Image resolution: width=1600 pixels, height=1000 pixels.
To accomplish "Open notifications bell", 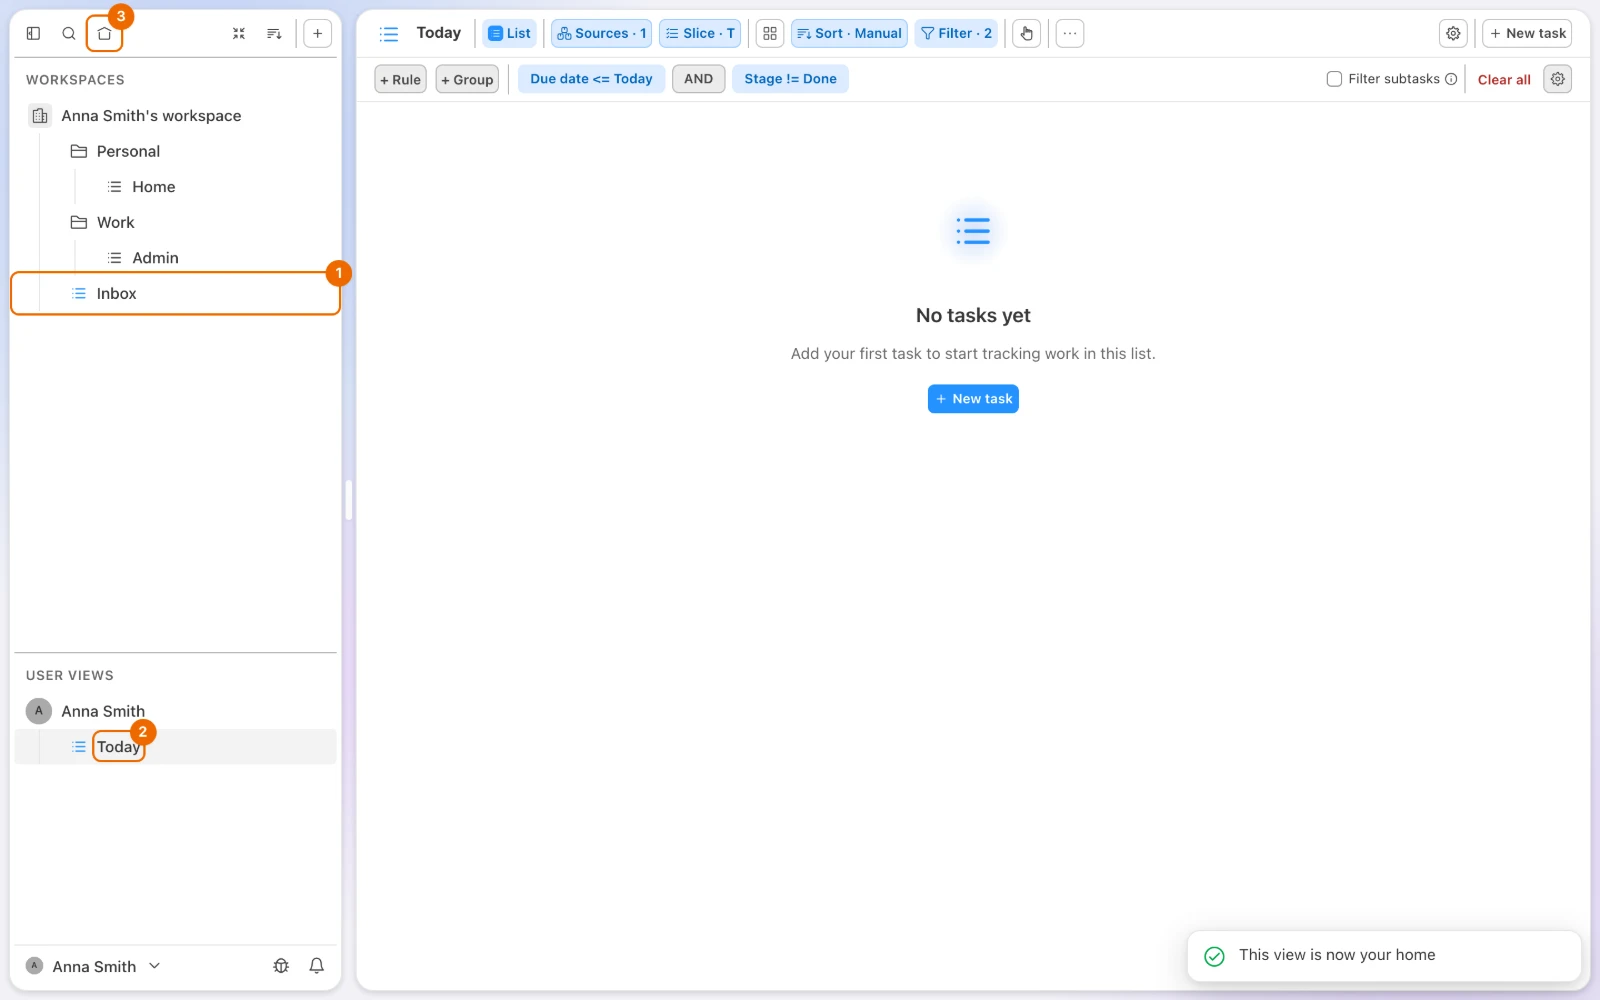I will point(317,966).
